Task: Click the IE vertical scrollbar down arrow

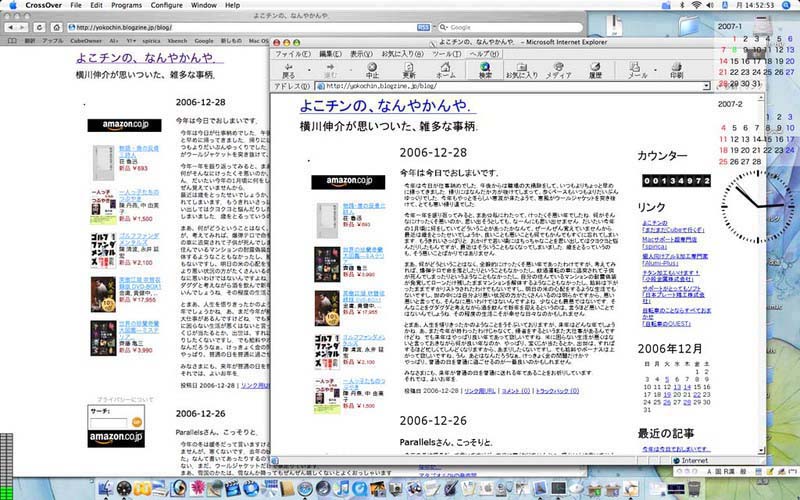Action: (761, 451)
